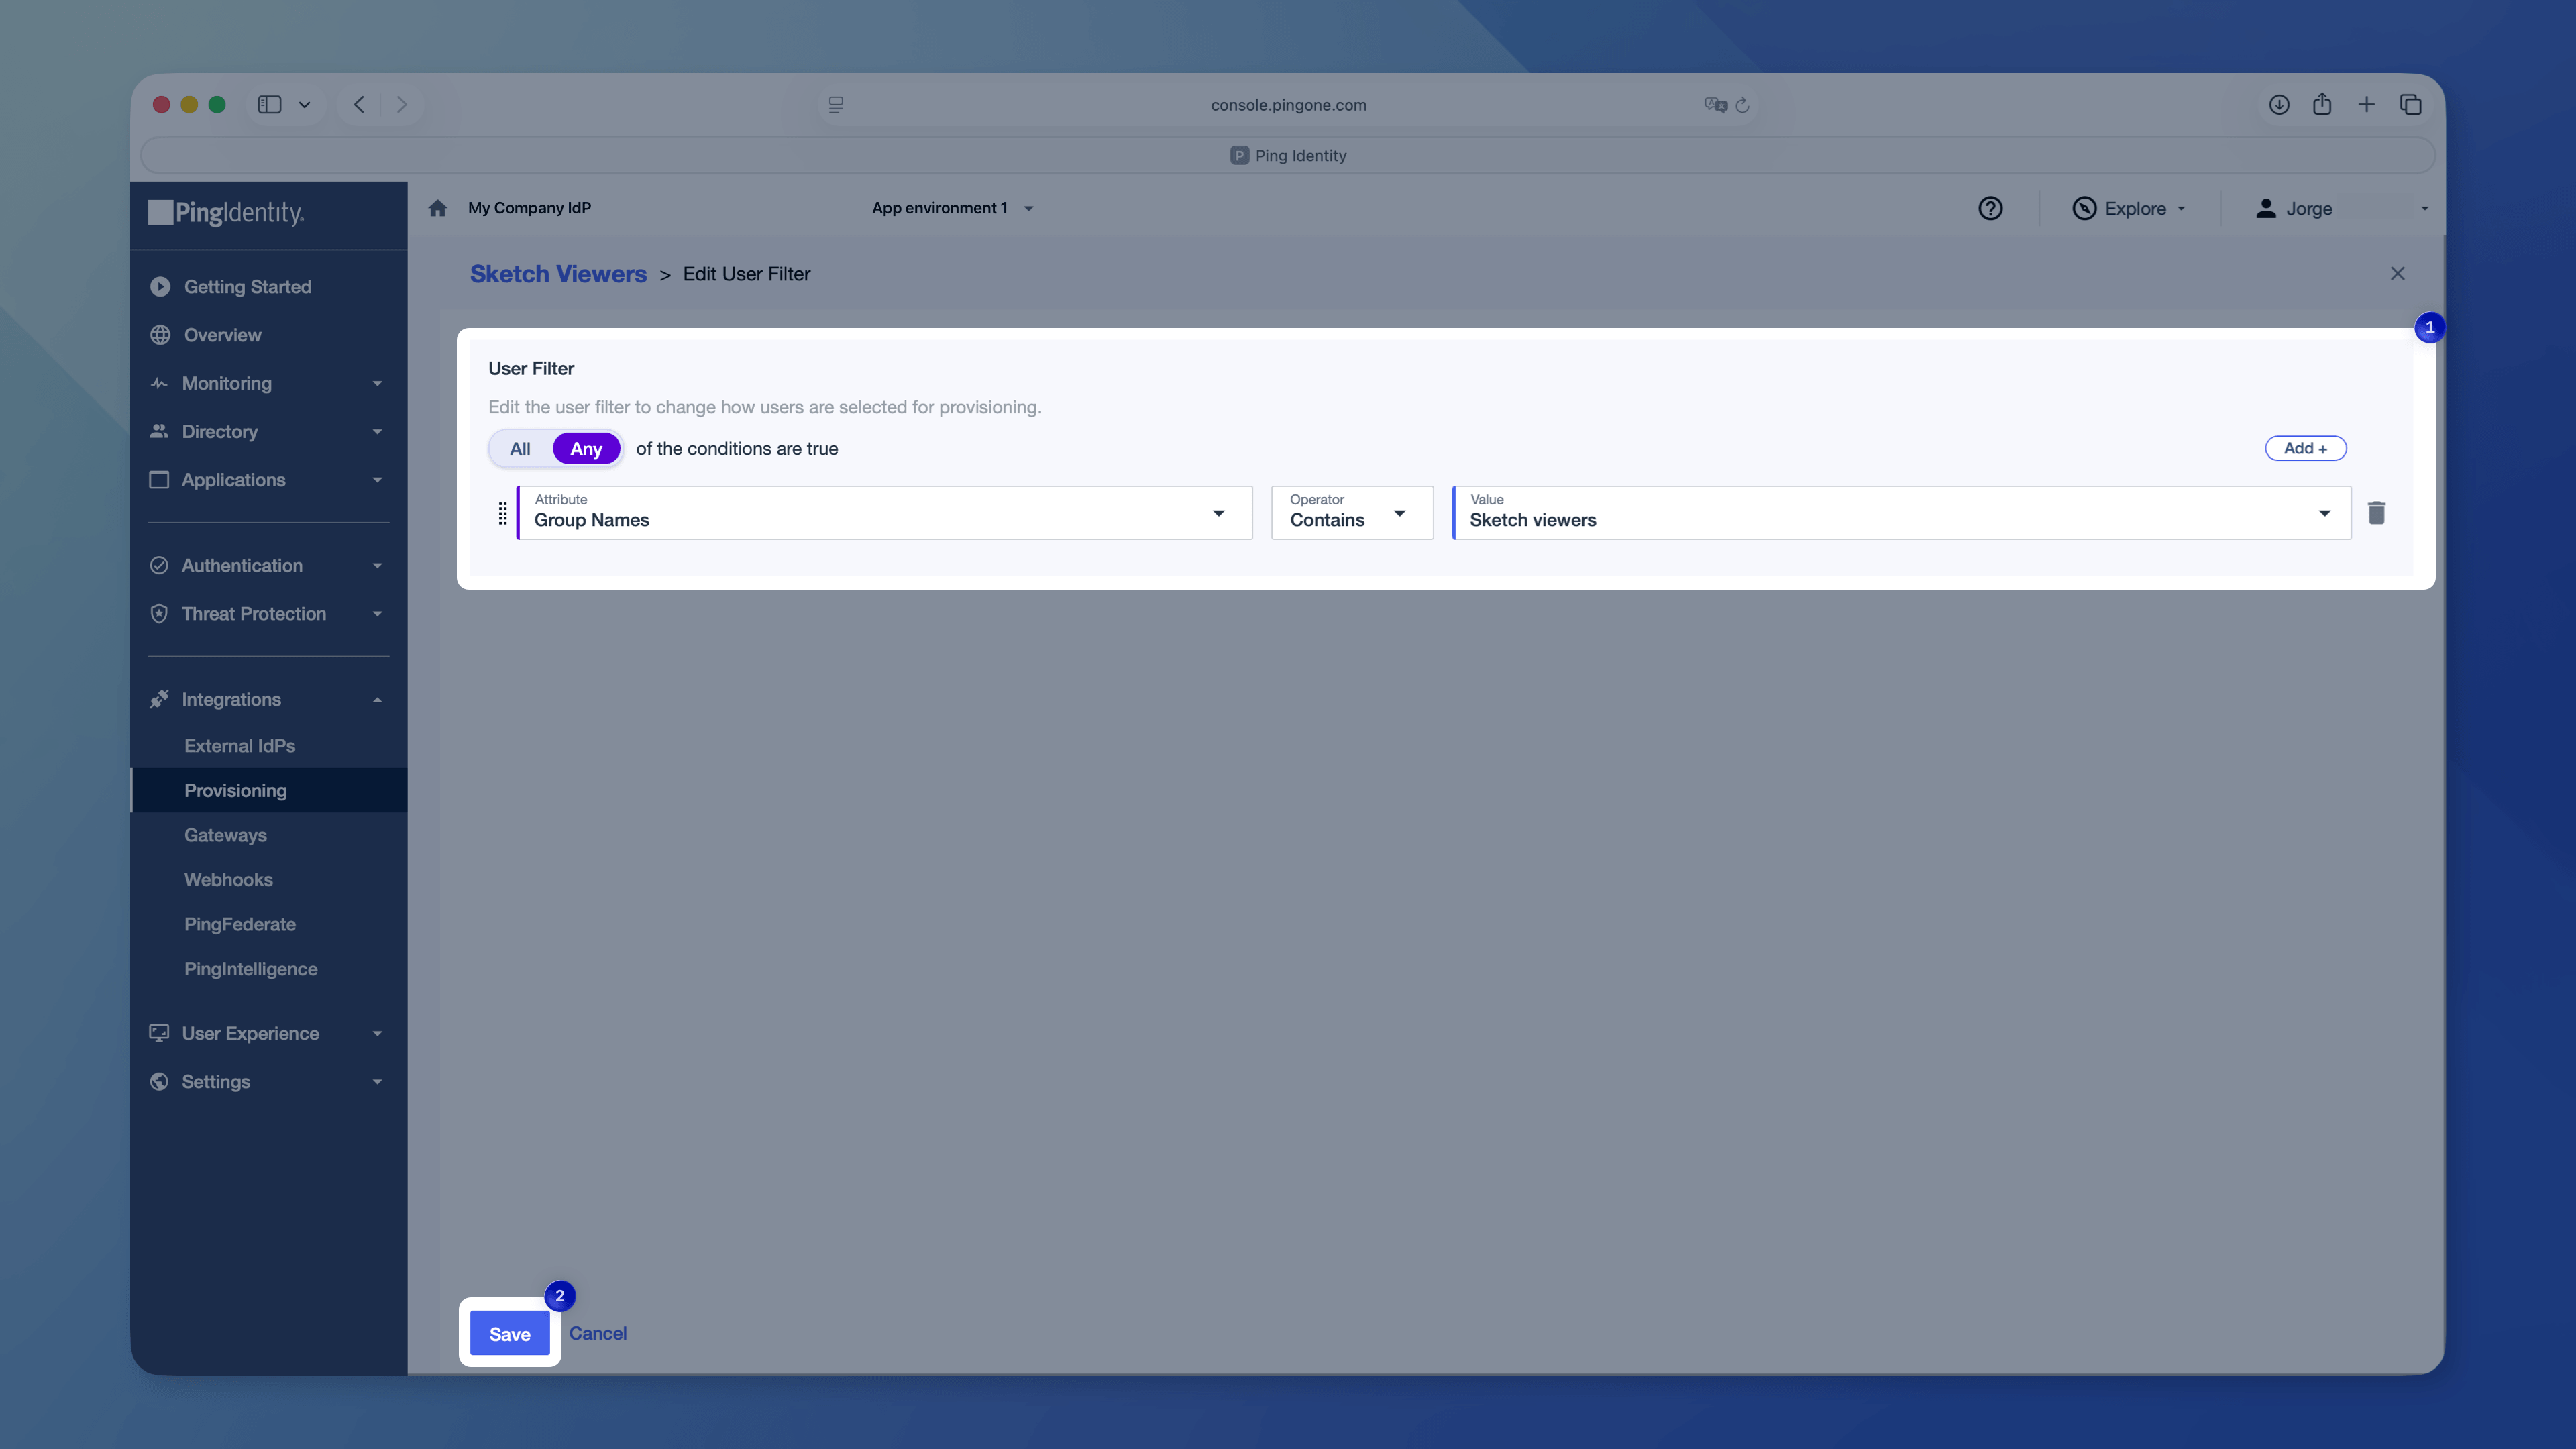Delete the Group Names filter condition

click(2377, 513)
